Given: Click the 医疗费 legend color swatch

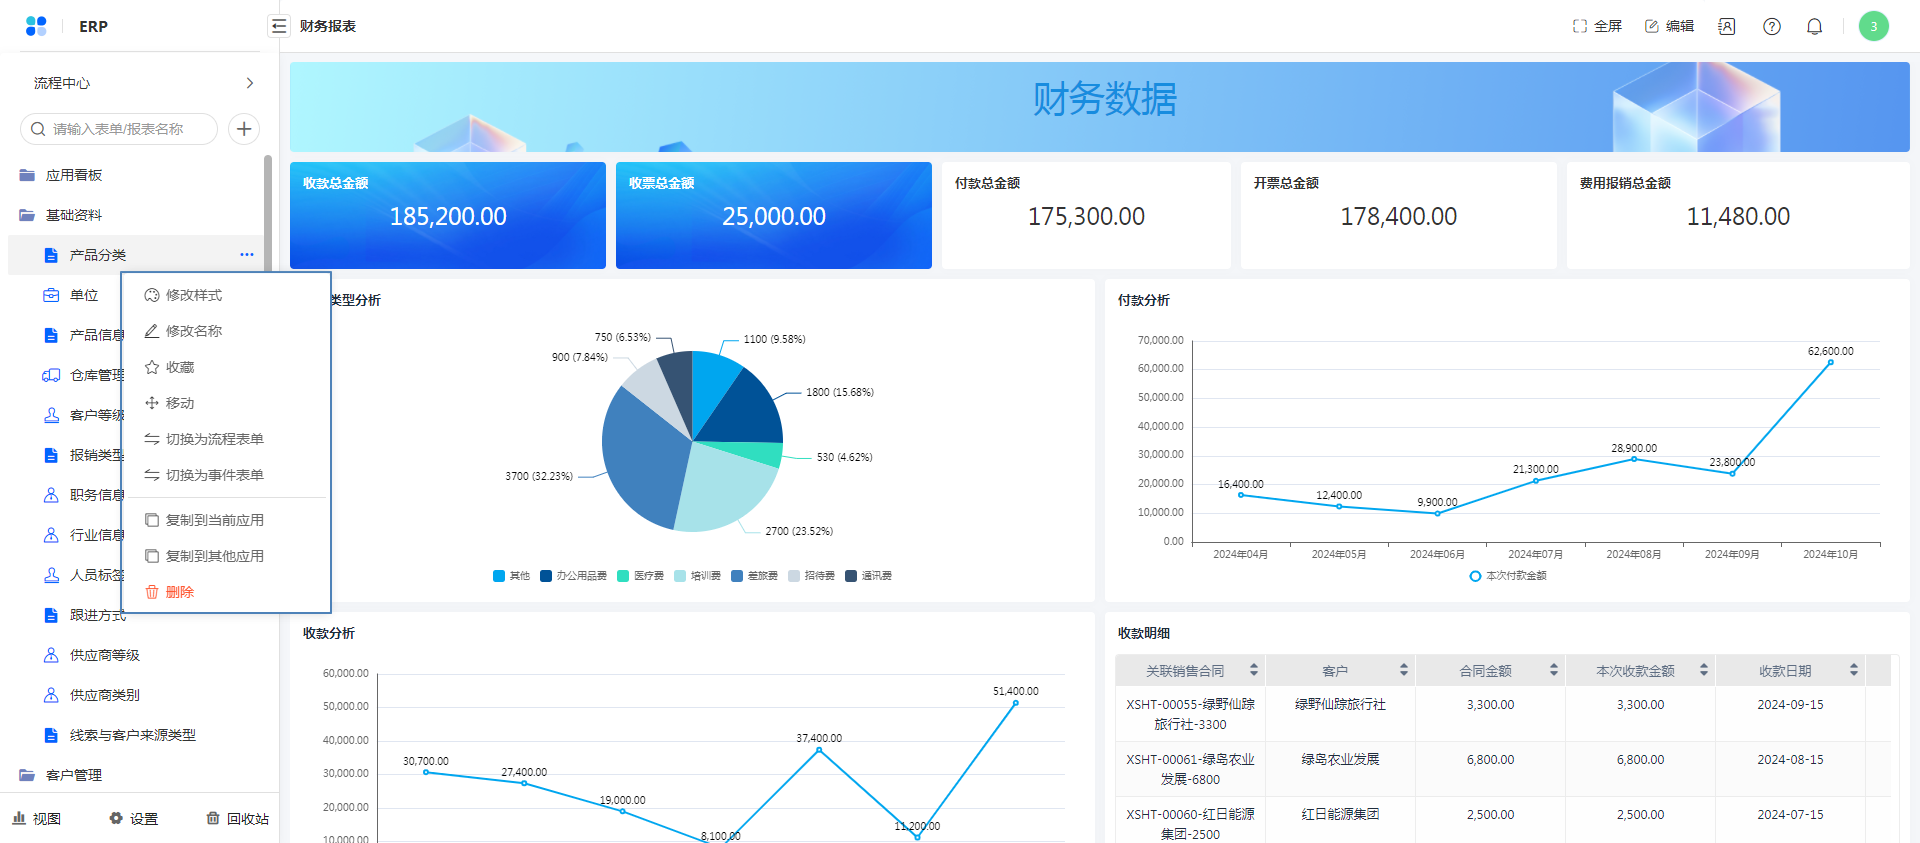Looking at the screenshot, I should 623,576.
